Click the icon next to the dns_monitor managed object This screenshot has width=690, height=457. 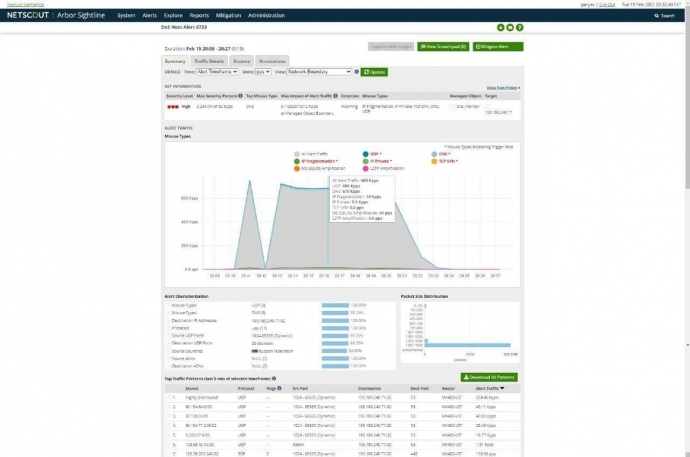tap(452, 106)
